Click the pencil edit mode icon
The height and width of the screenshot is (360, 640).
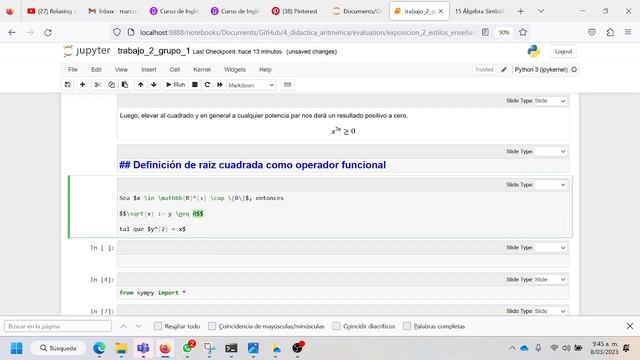(x=504, y=69)
